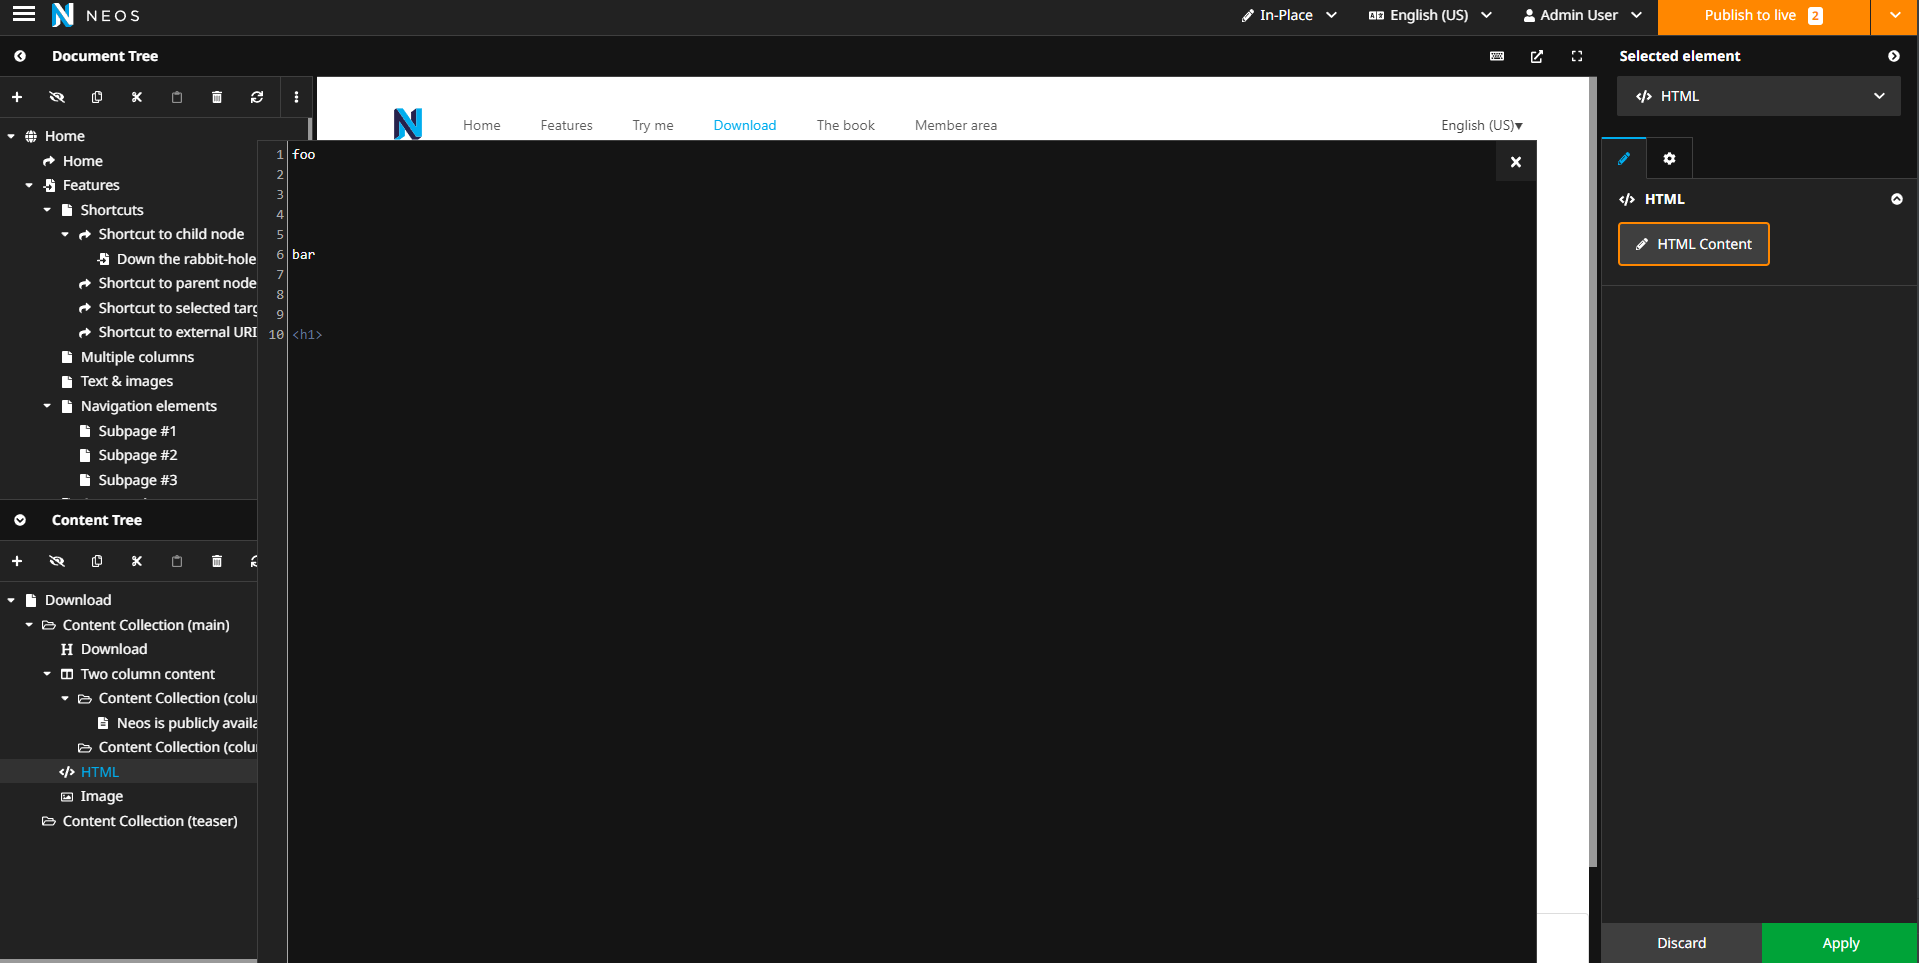
Task: Add a new node in the Document Tree
Action: [16, 97]
